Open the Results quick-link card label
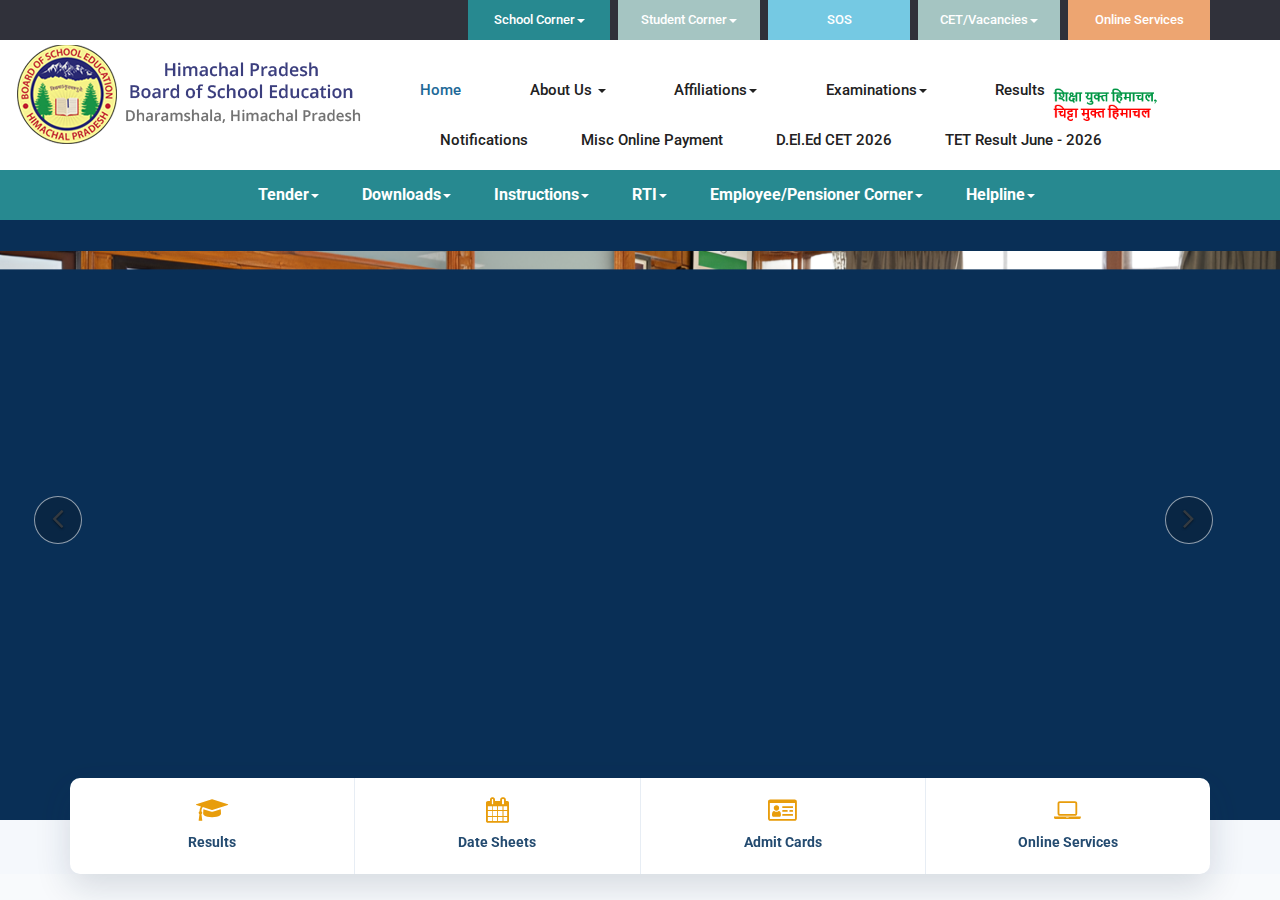Viewport: 1280px width, 900px height. (x=212, y=842)
